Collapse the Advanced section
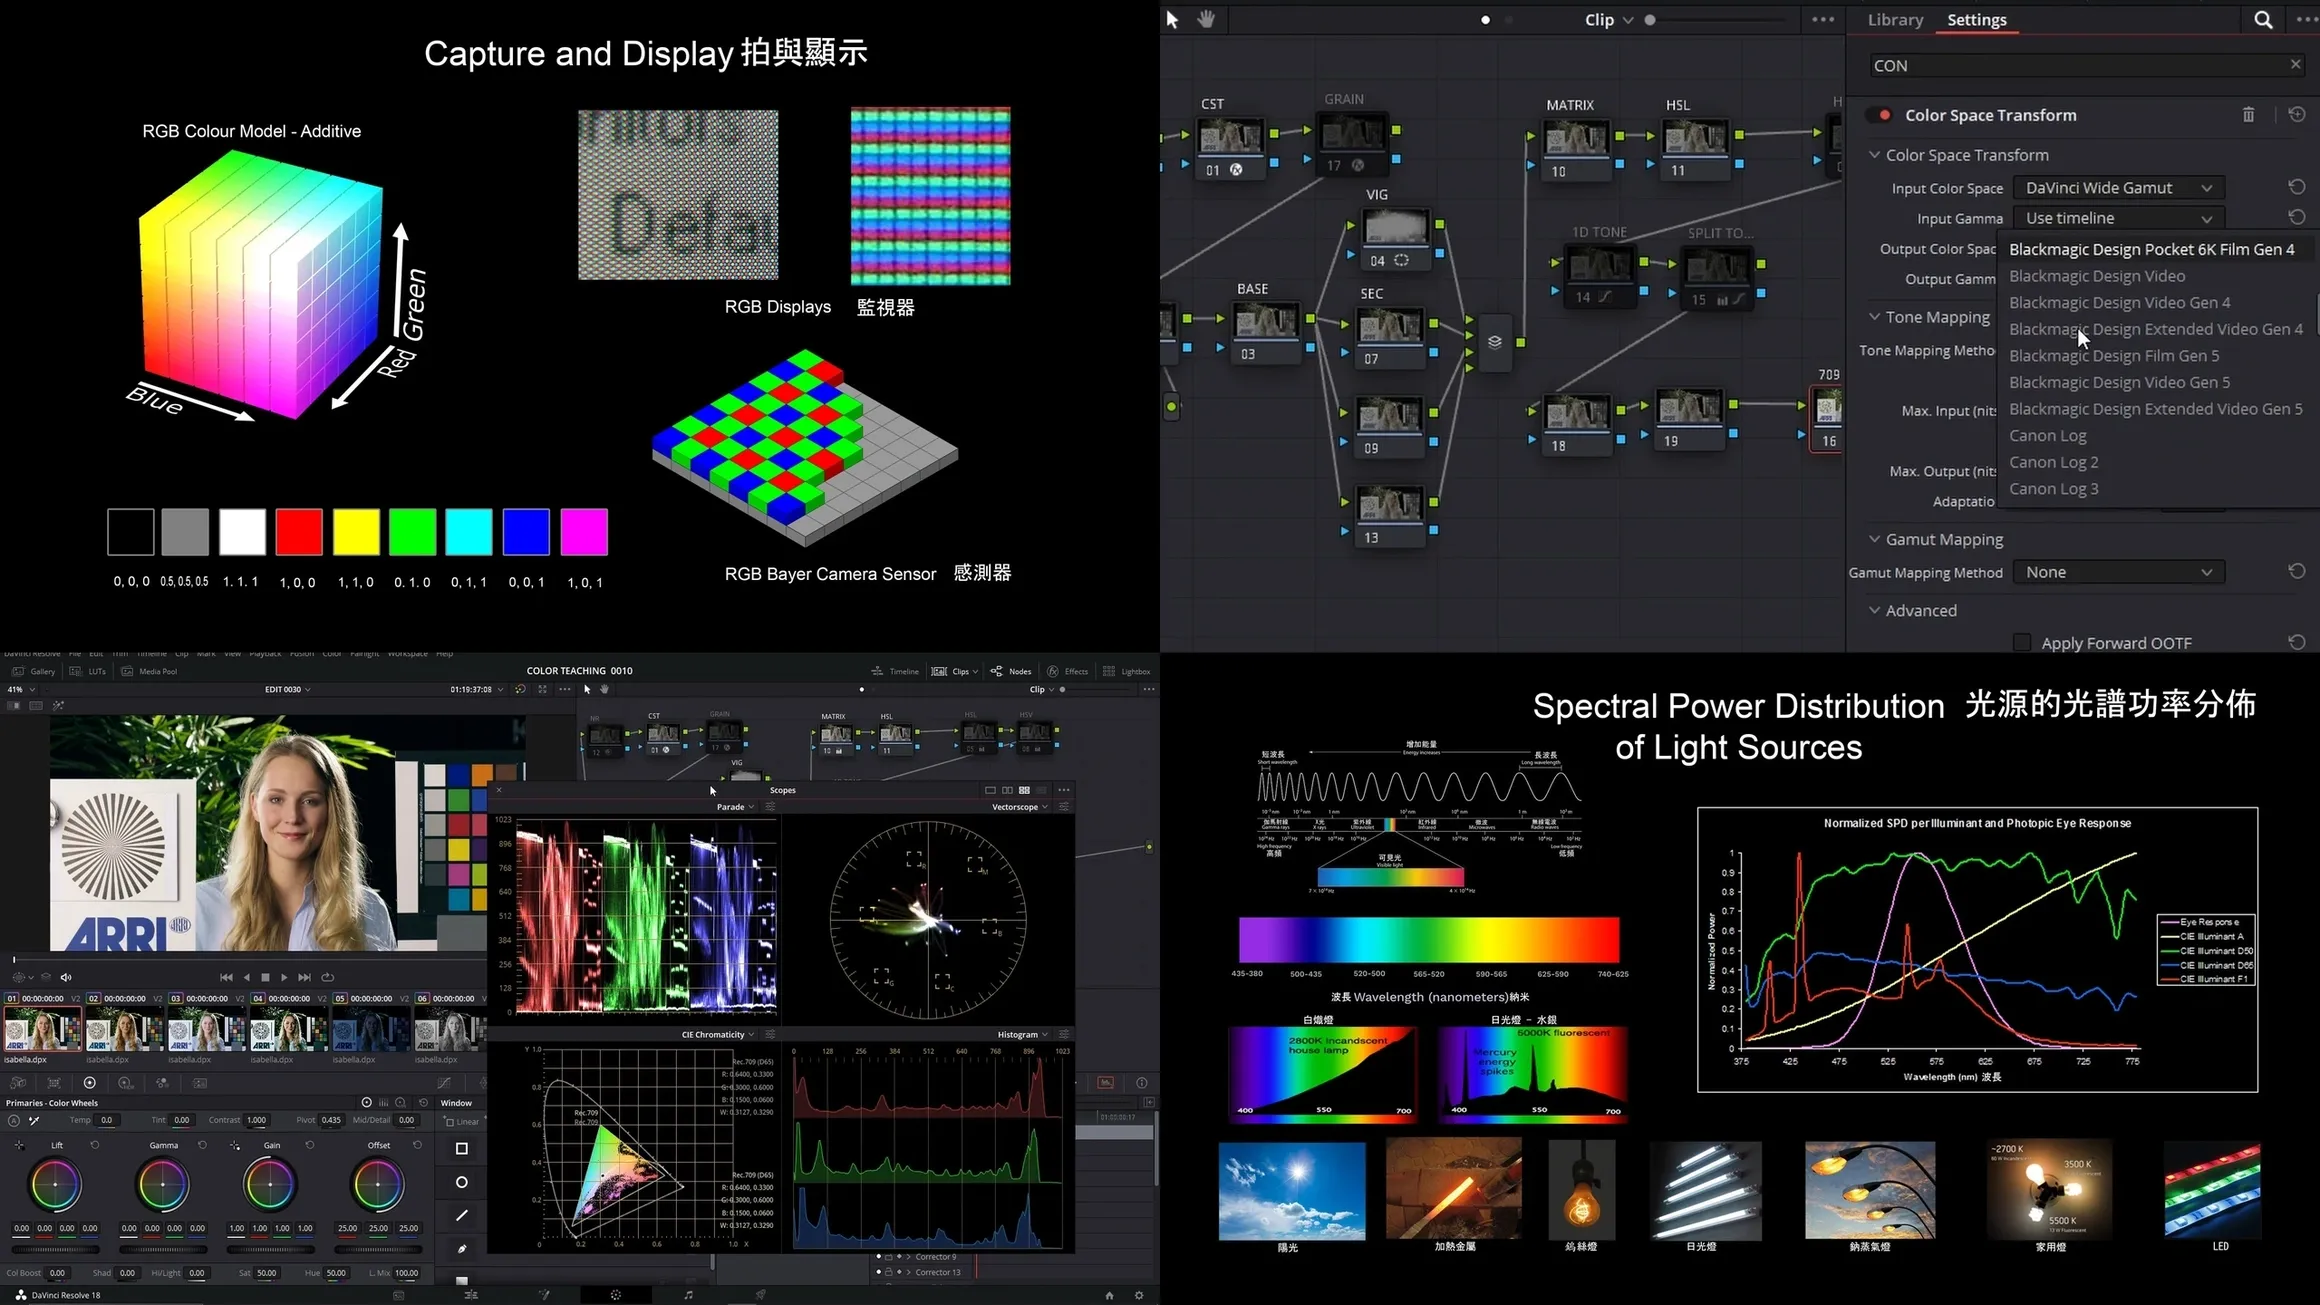The height and width of the screenshot is (1305, 2320). point(1874,610)
